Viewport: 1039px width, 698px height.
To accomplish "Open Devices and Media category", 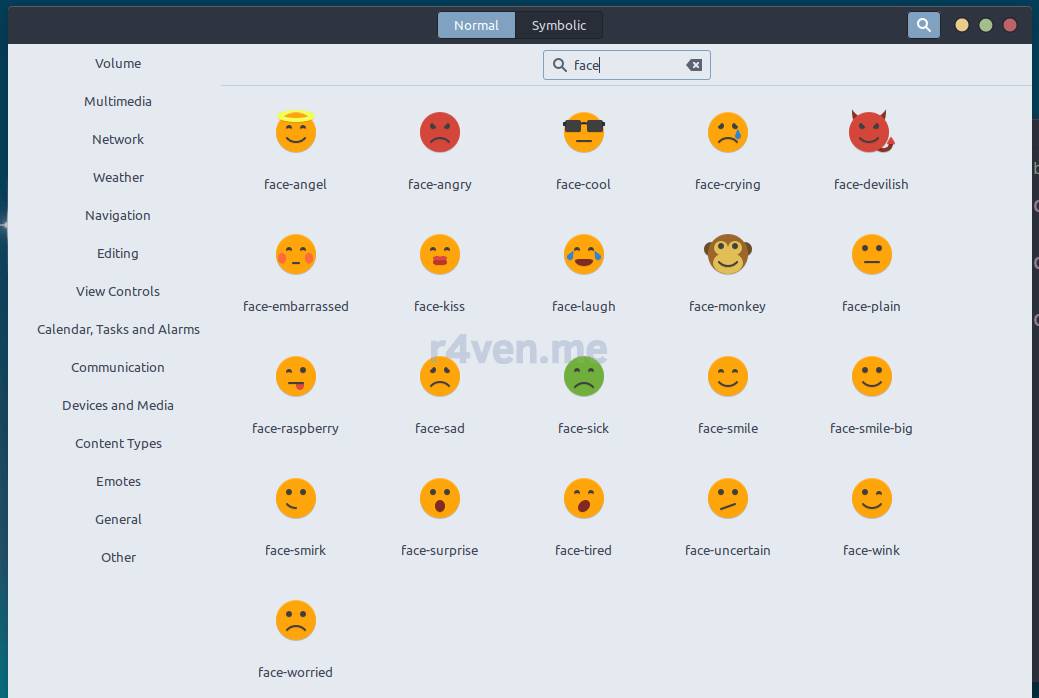I will coord(118,405).
